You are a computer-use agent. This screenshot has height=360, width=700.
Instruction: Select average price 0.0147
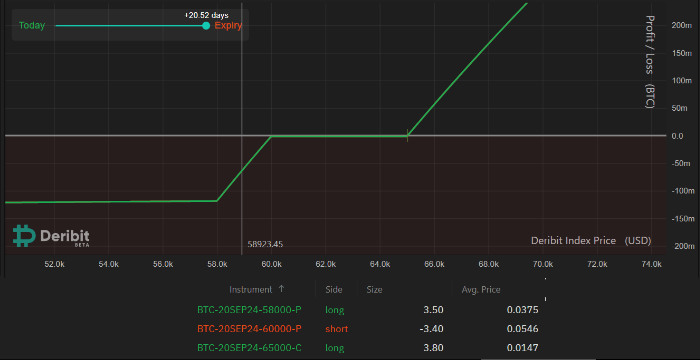click(x=523, y=347)
